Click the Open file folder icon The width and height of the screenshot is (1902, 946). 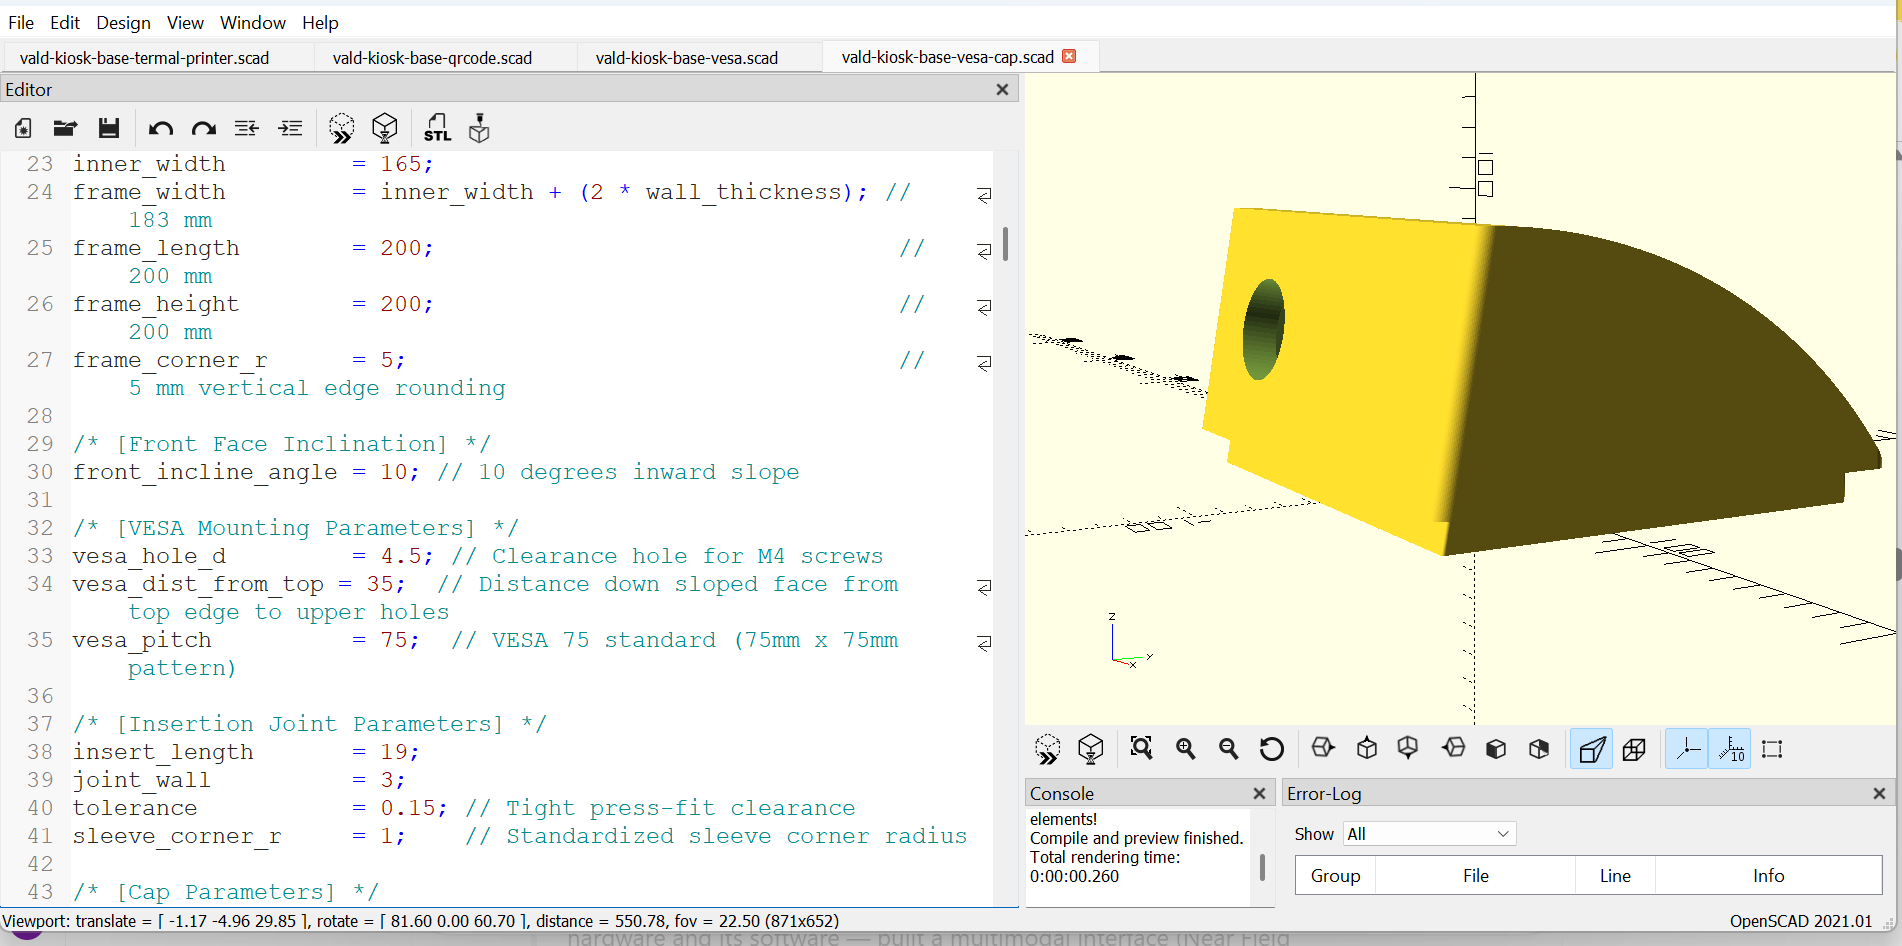[x=65, y=128]
